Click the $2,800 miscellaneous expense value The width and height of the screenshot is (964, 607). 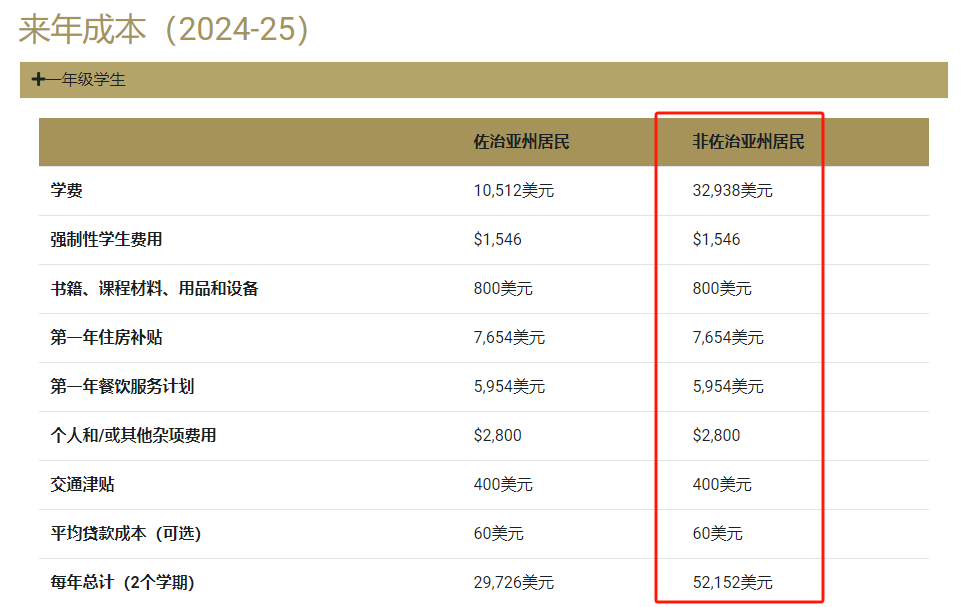tap(510, 436)
